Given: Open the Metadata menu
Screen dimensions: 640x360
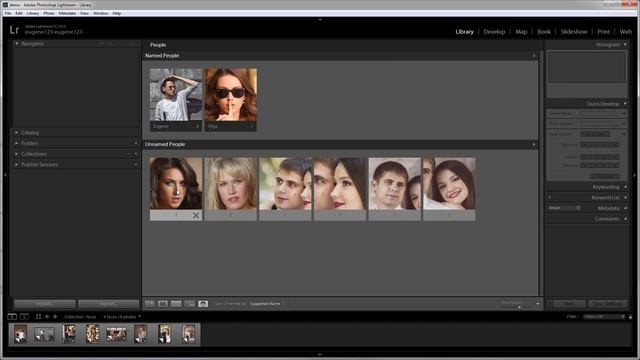Looking at the screenshot, I should [x=67, y=13].
